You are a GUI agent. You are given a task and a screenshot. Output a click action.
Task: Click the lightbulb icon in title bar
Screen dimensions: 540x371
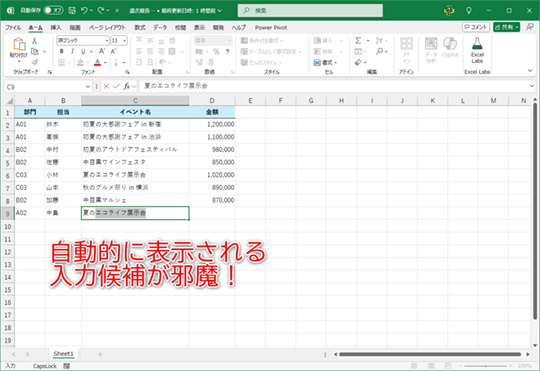[468, 11]
